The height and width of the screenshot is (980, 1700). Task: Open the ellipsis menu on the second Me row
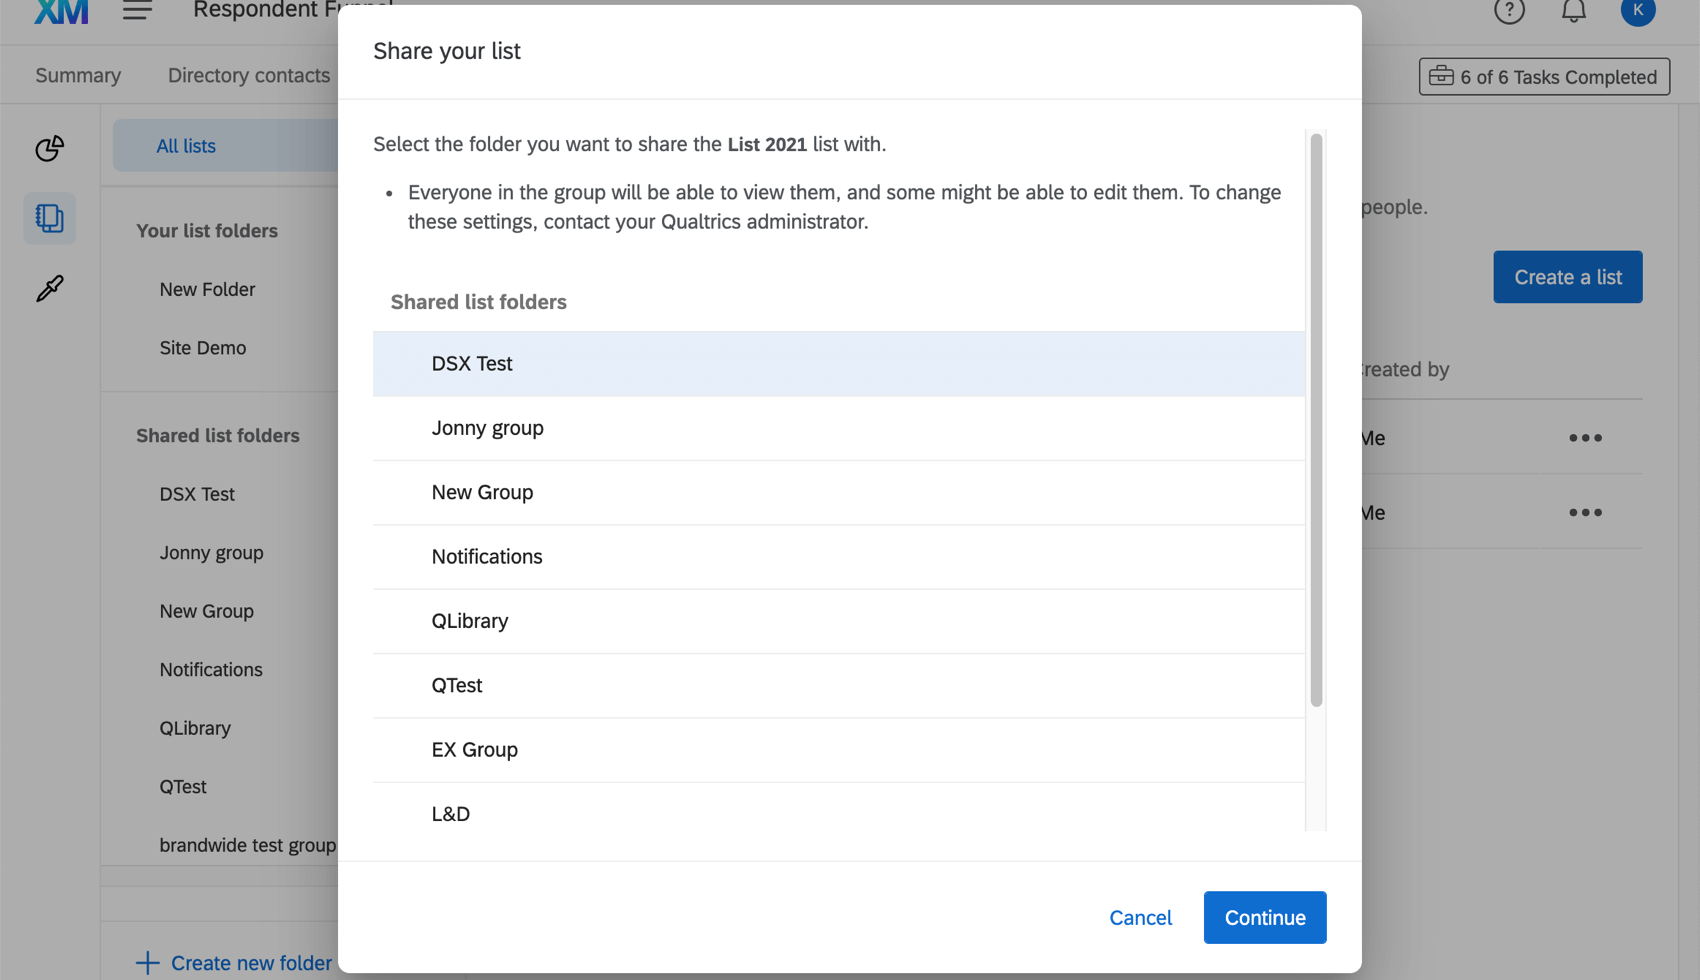[1585, 512]
